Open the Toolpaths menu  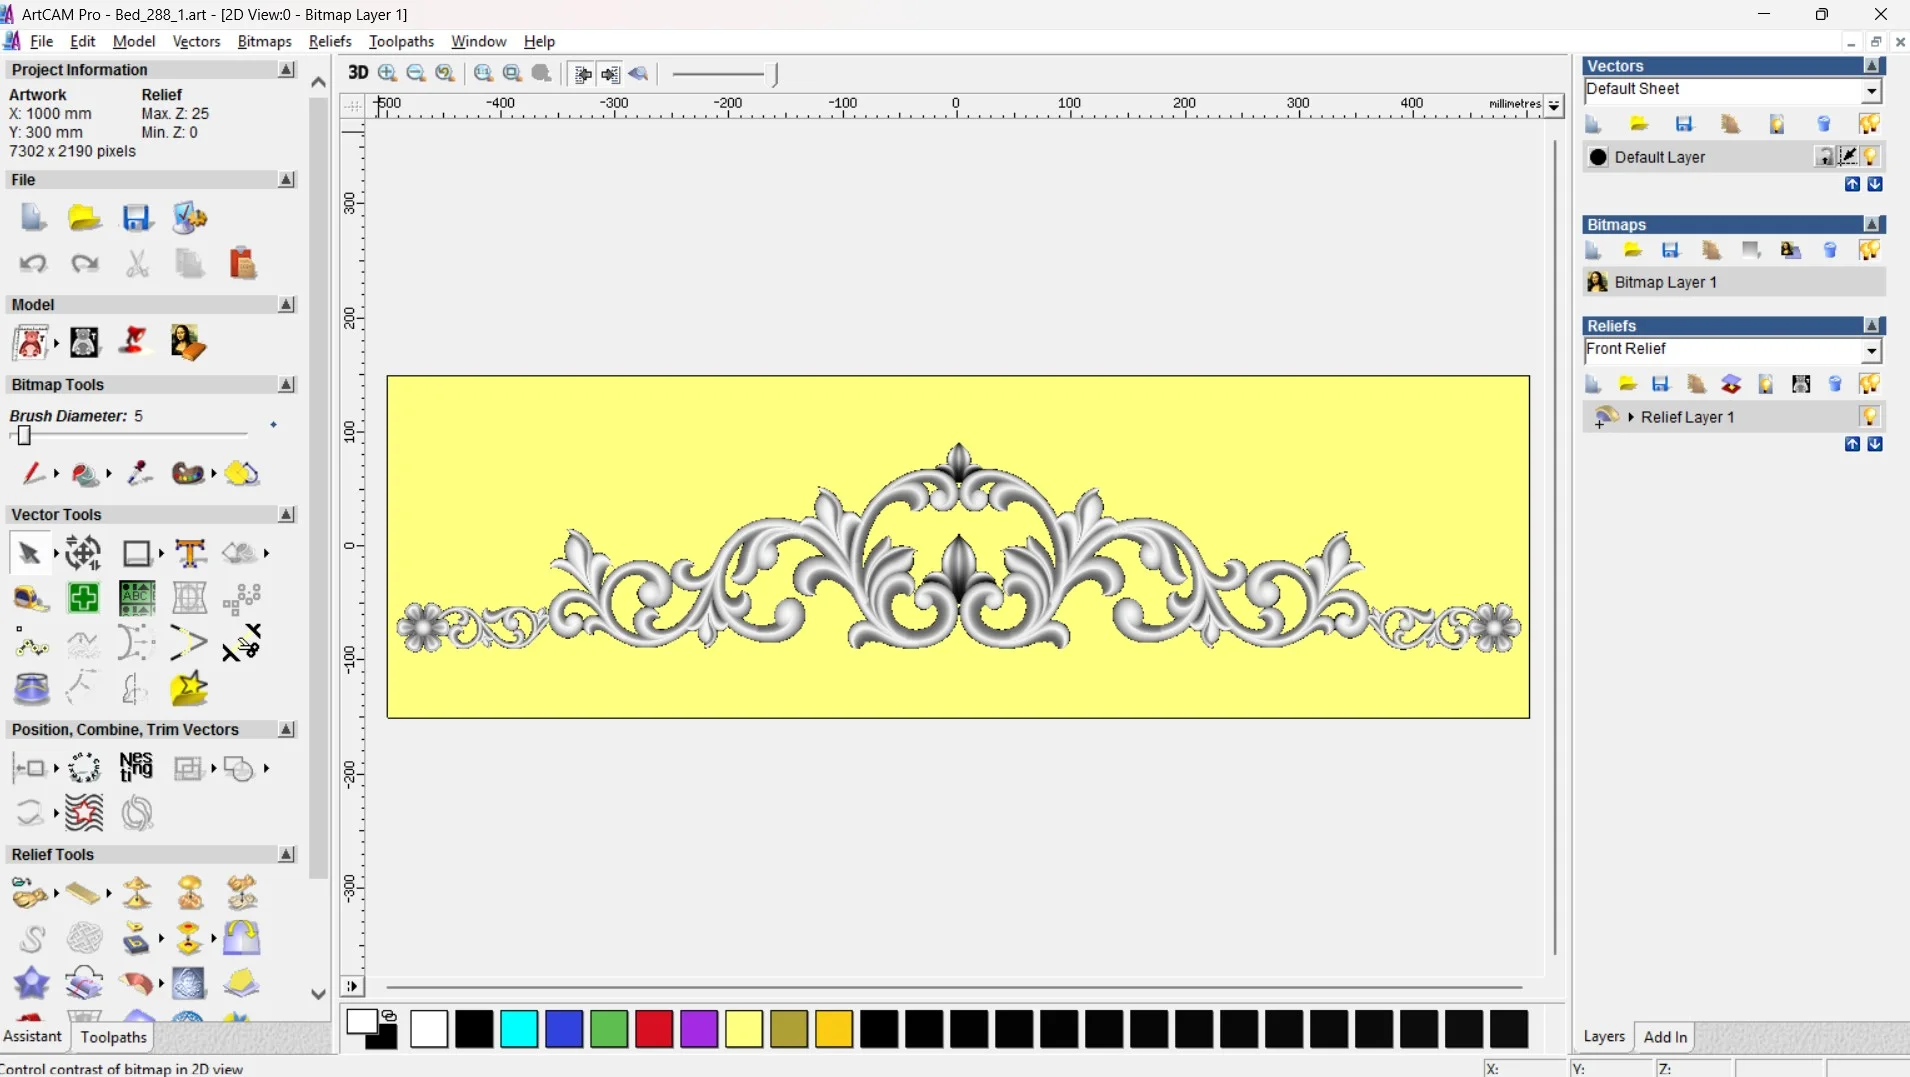401,41
